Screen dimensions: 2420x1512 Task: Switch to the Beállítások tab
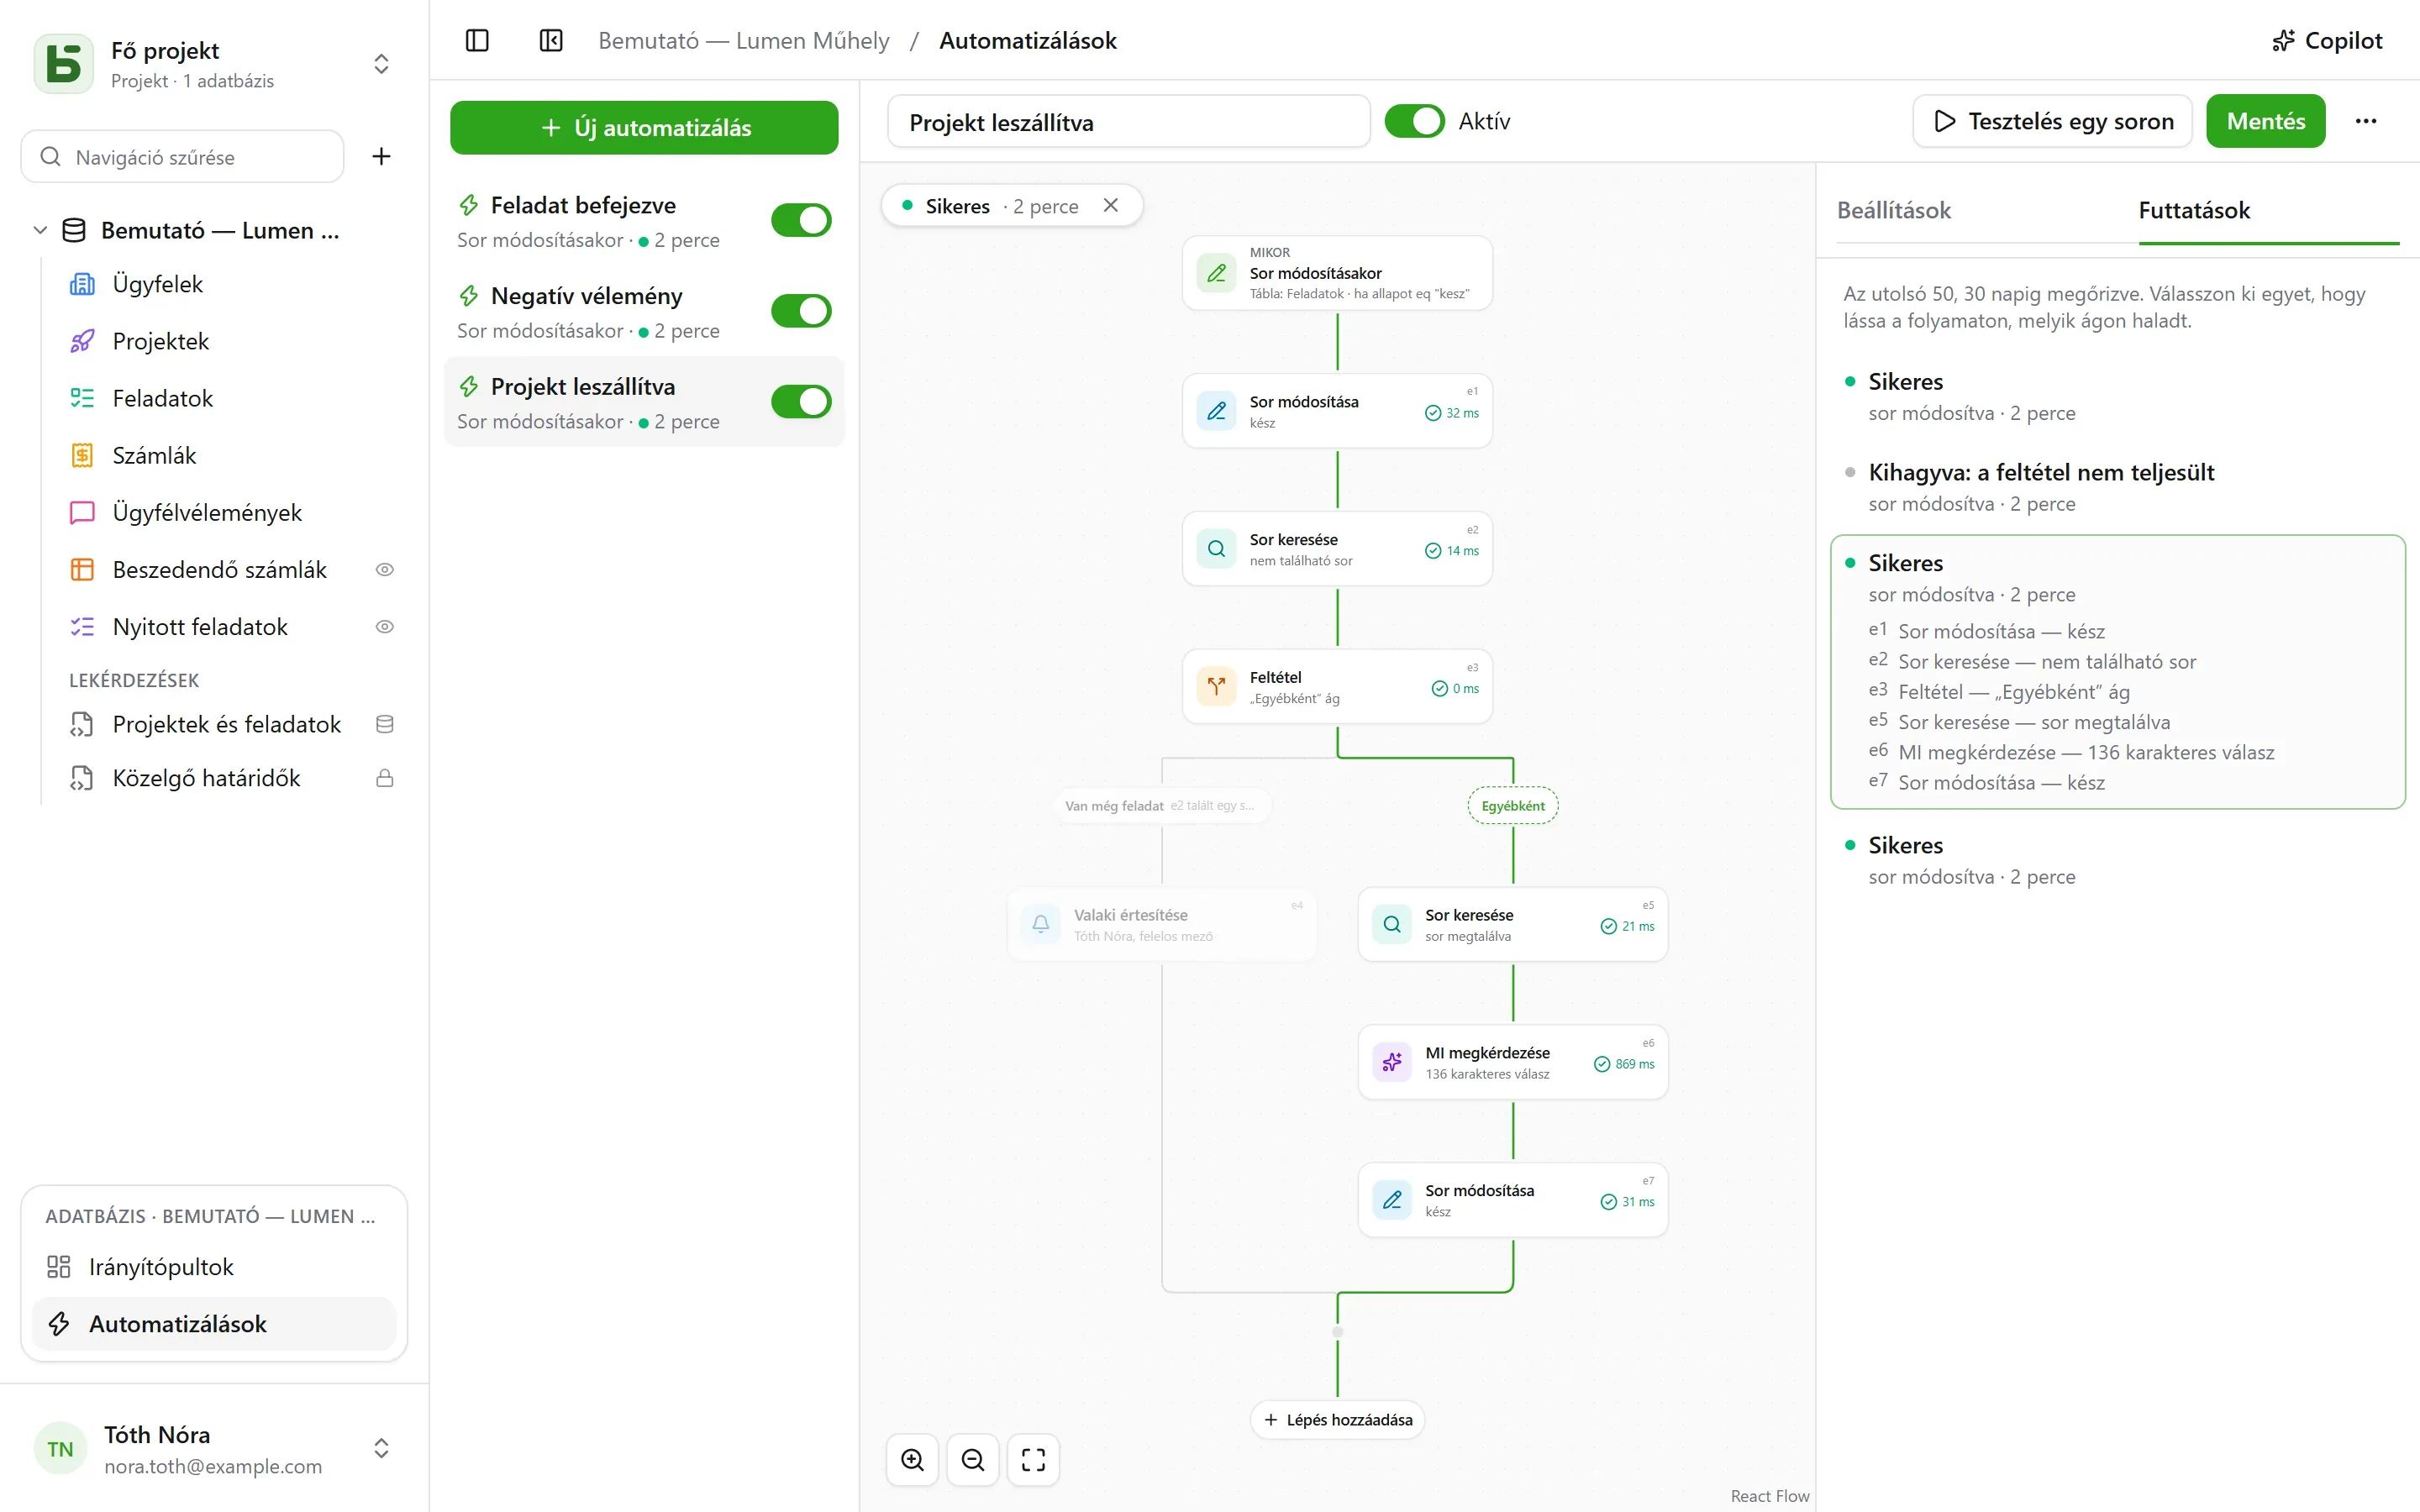(x=1894, y=210)
